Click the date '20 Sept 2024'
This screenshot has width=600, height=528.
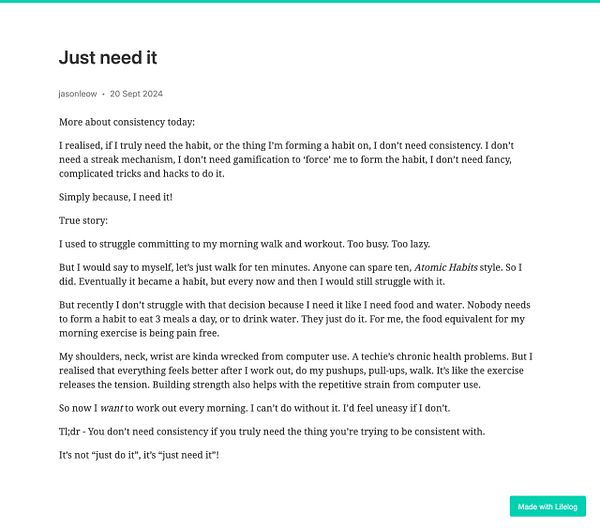[x=136, y=94]
